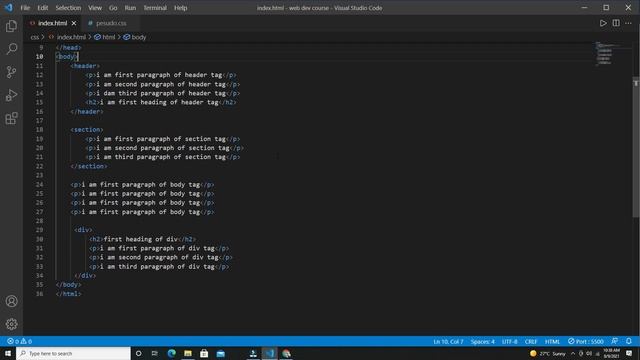
Task: Click 'i am third paragraph of section tag'
Action: [161, 157]
